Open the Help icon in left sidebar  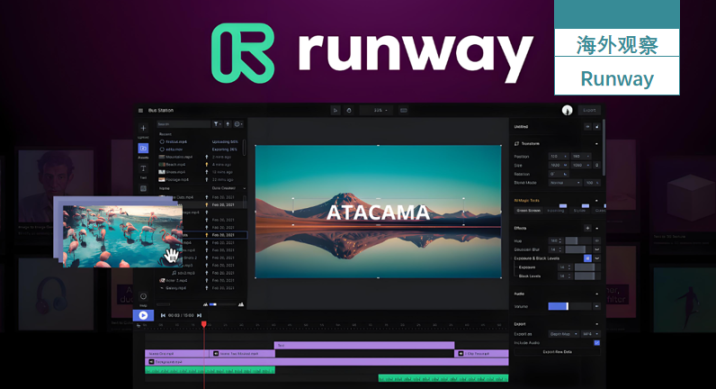click(x=143, y=296)
